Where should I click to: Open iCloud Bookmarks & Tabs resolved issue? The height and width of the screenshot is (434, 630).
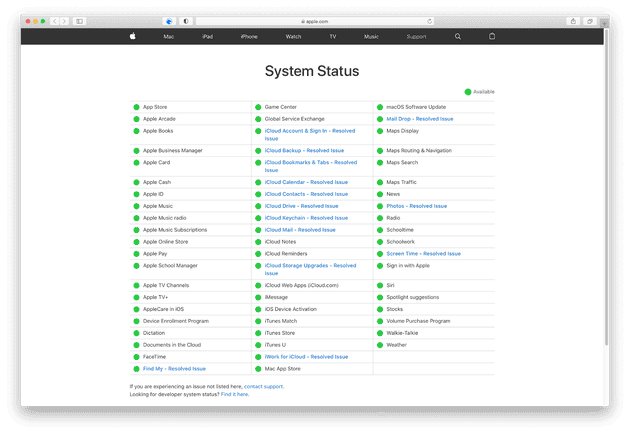pos(311,166)
